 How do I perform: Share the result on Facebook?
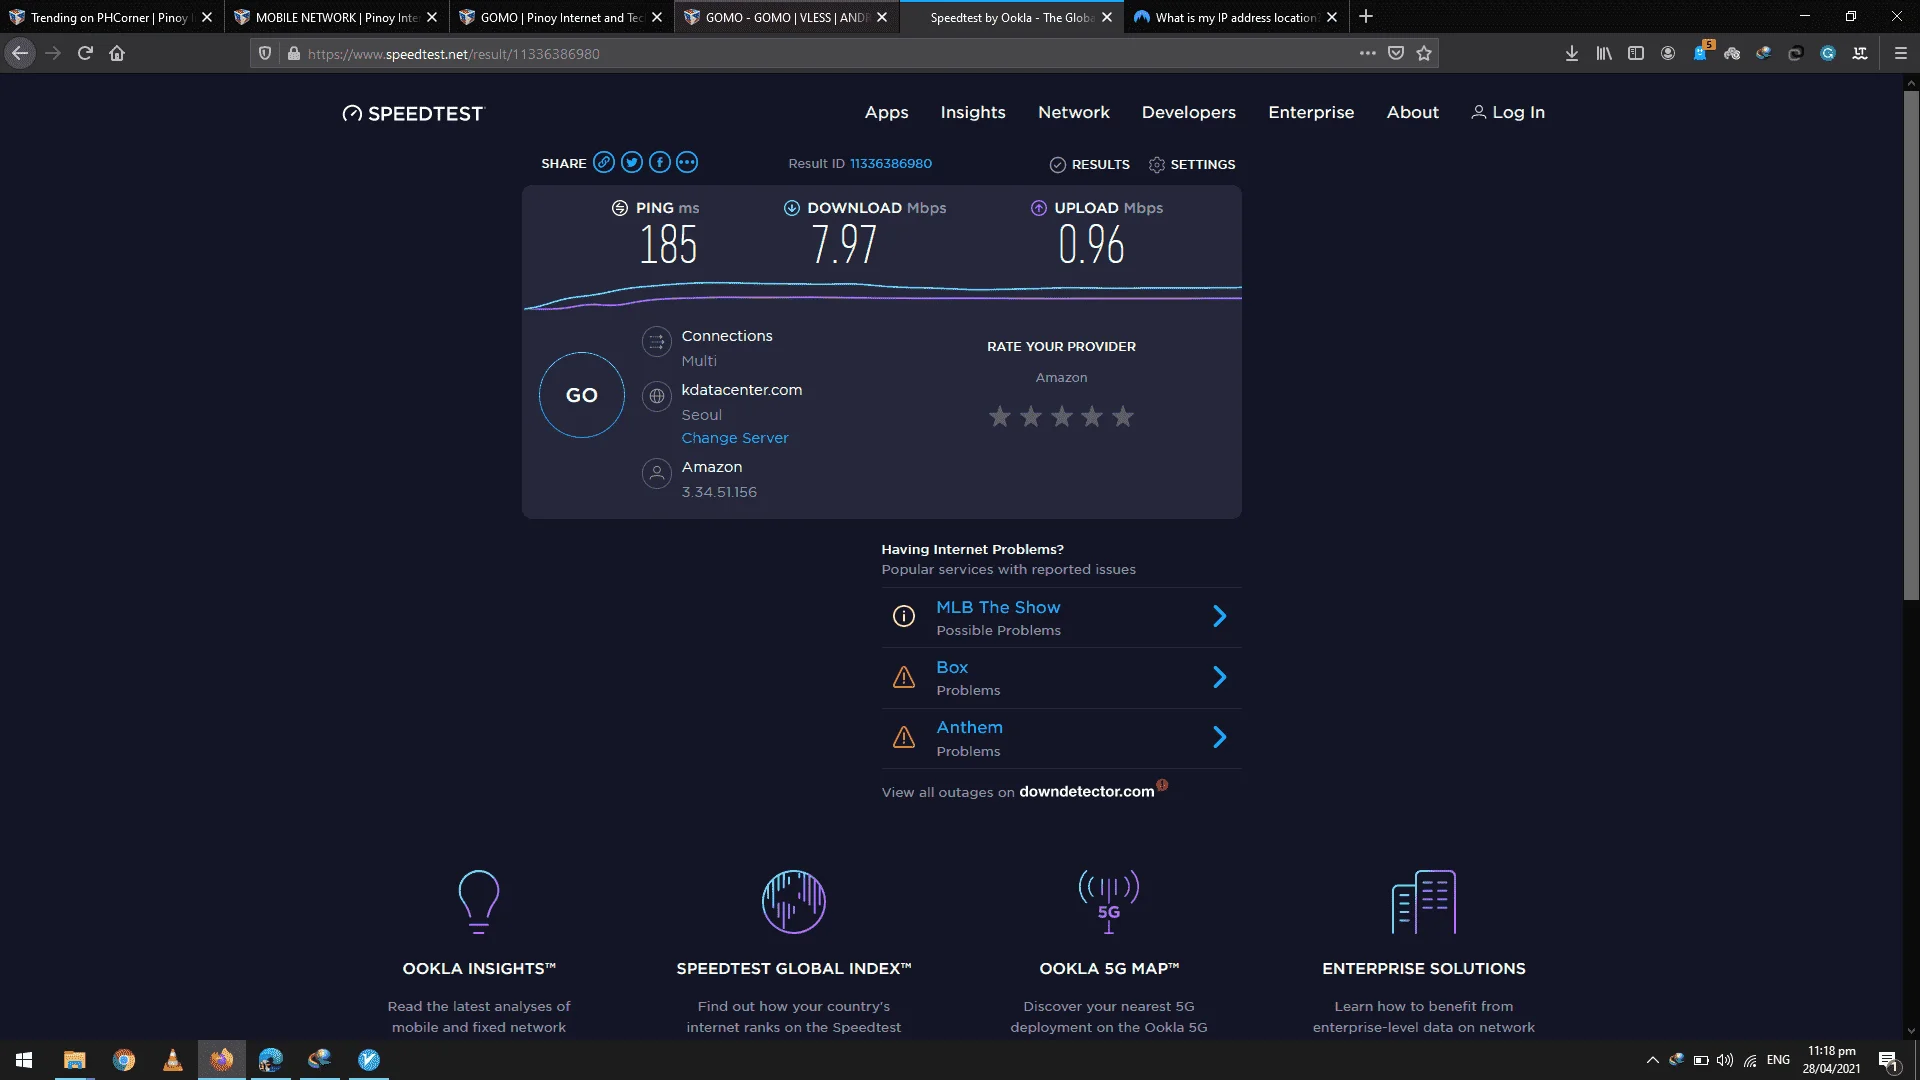coord(659,162)
